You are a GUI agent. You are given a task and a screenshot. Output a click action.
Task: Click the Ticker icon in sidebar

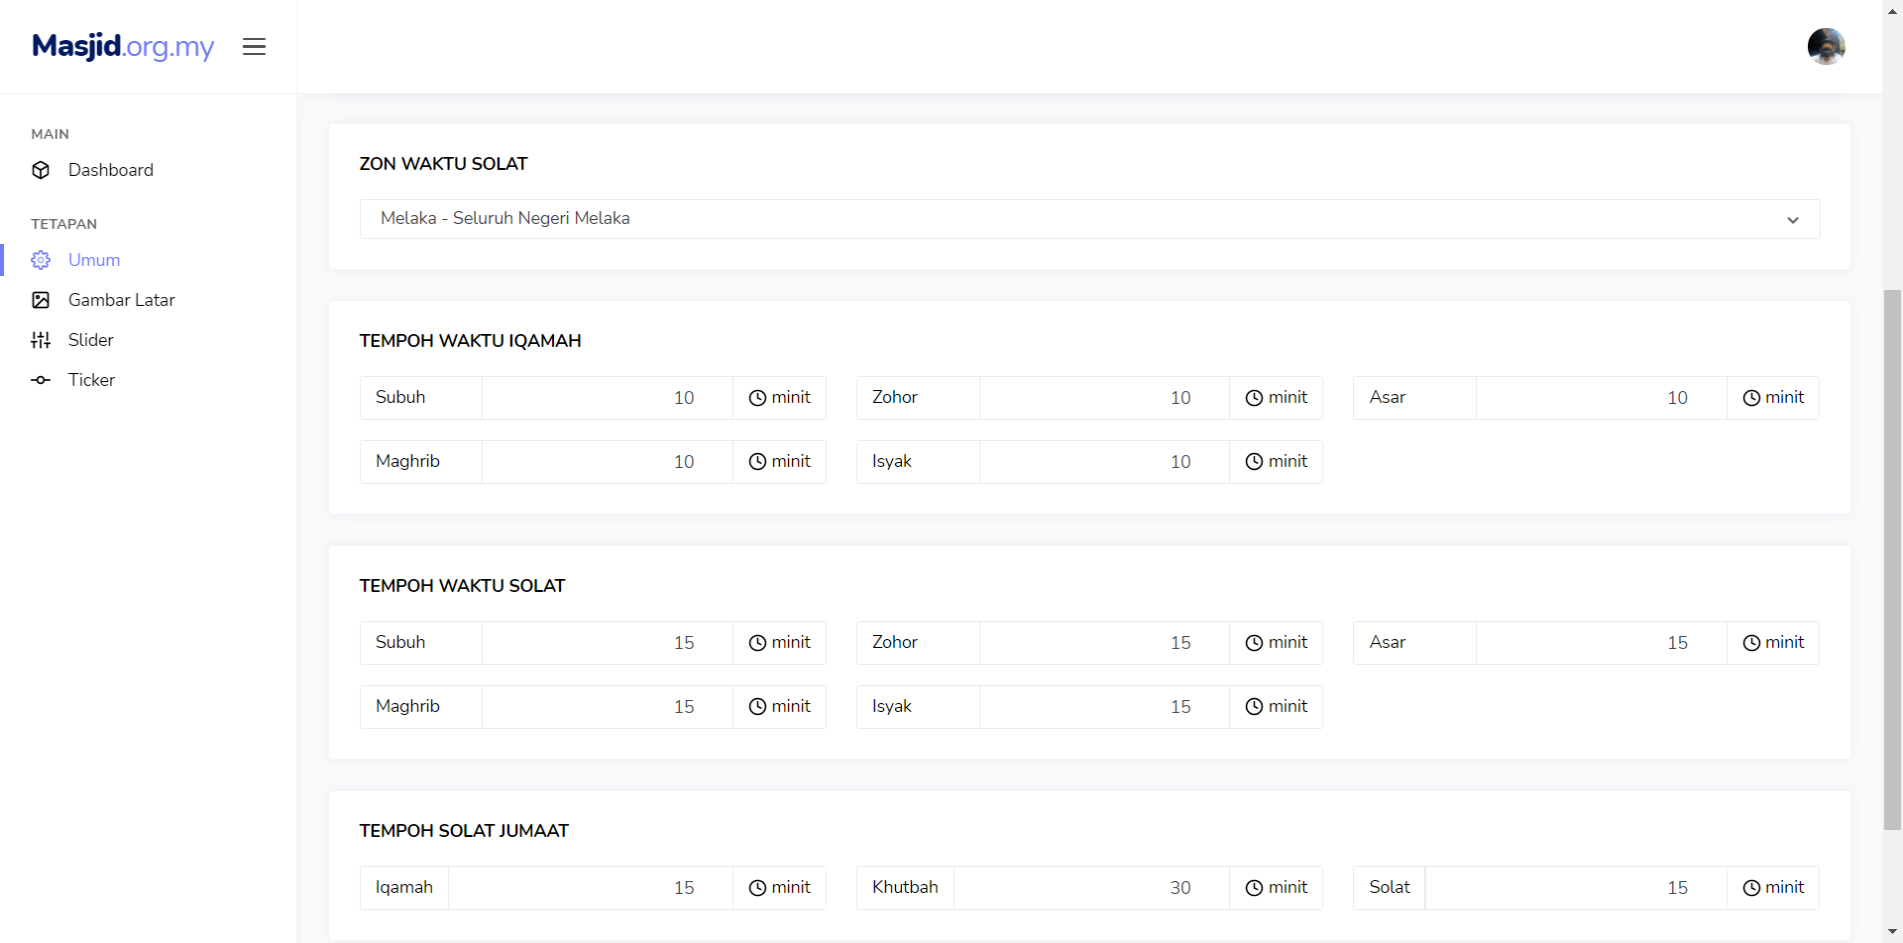pyautogui.click(x=41, y=380)
